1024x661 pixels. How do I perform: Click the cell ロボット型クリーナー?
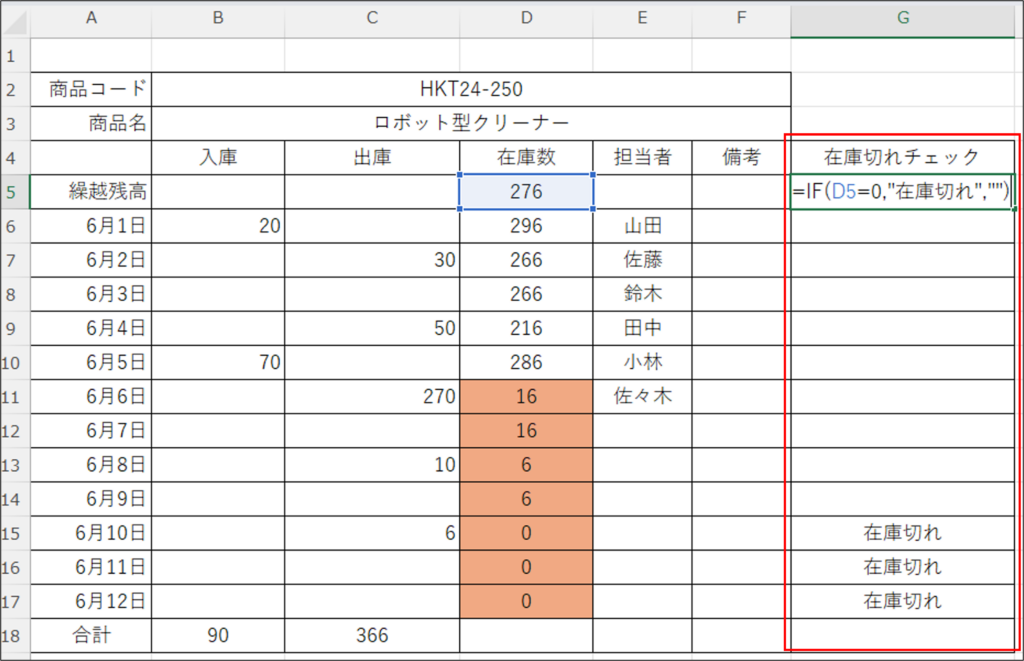point(471,123)
